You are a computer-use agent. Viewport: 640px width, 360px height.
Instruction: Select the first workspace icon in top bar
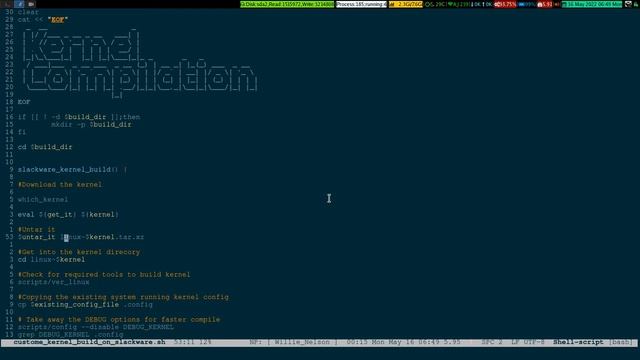pyautogui.click(x=7, y=4)
